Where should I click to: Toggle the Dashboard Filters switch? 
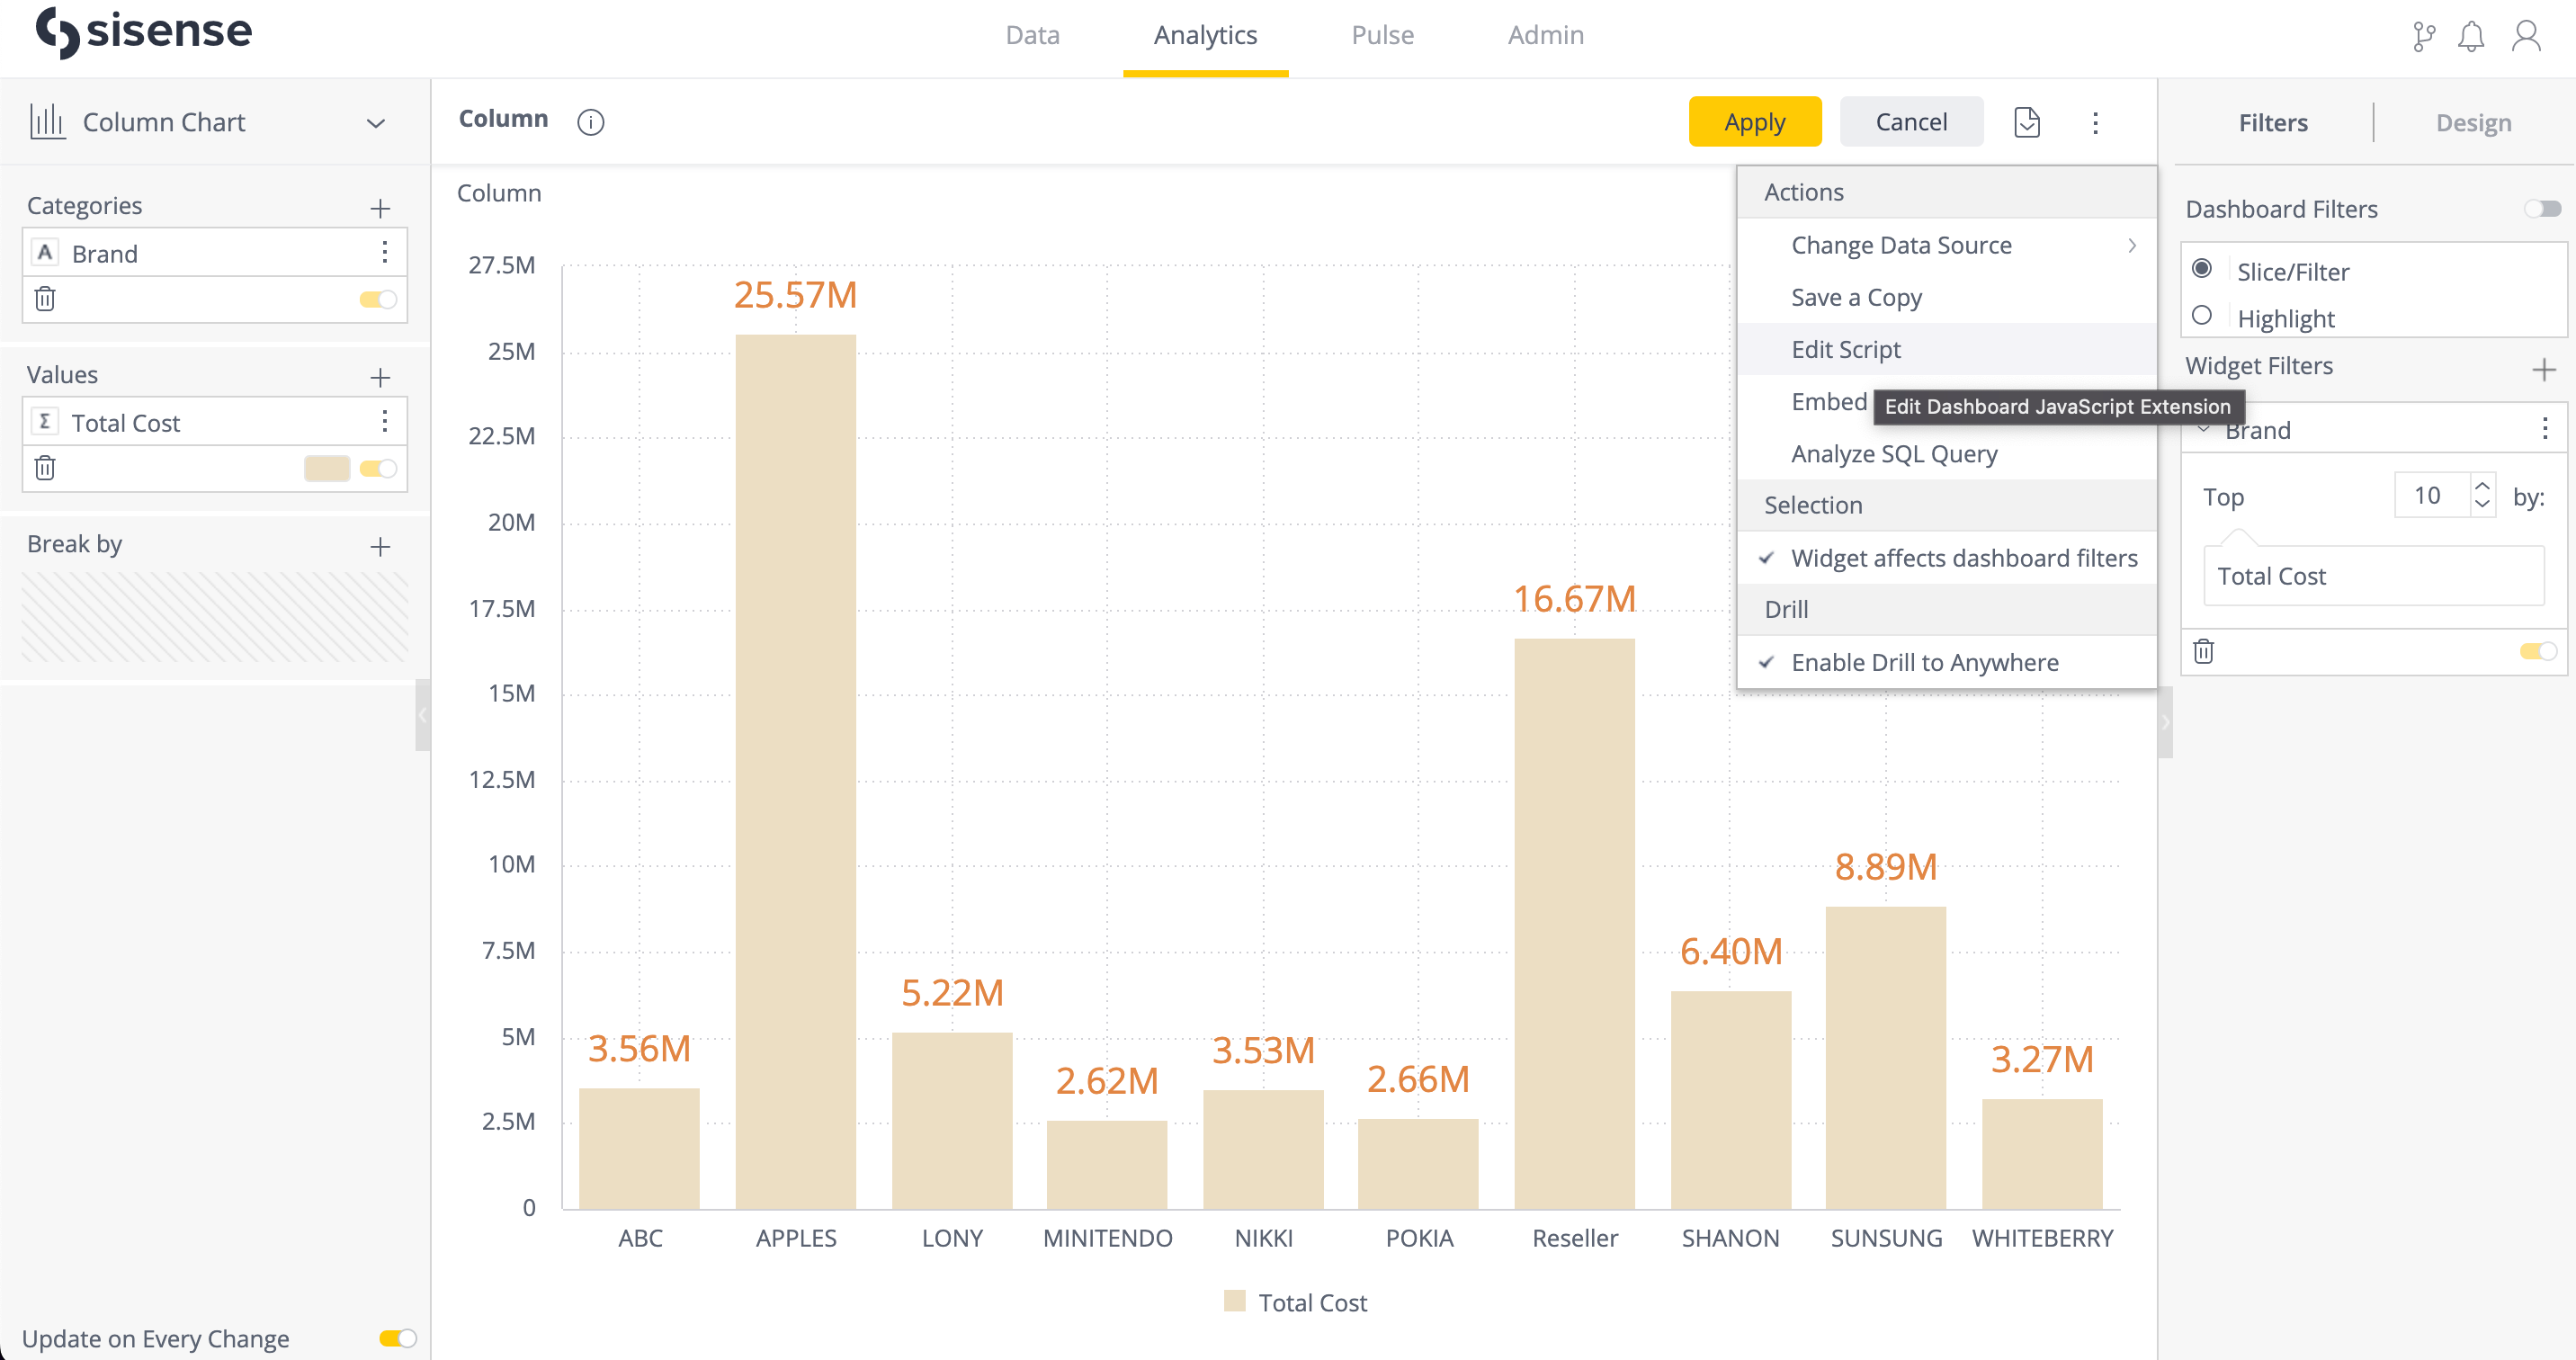tap(2541, 209)
